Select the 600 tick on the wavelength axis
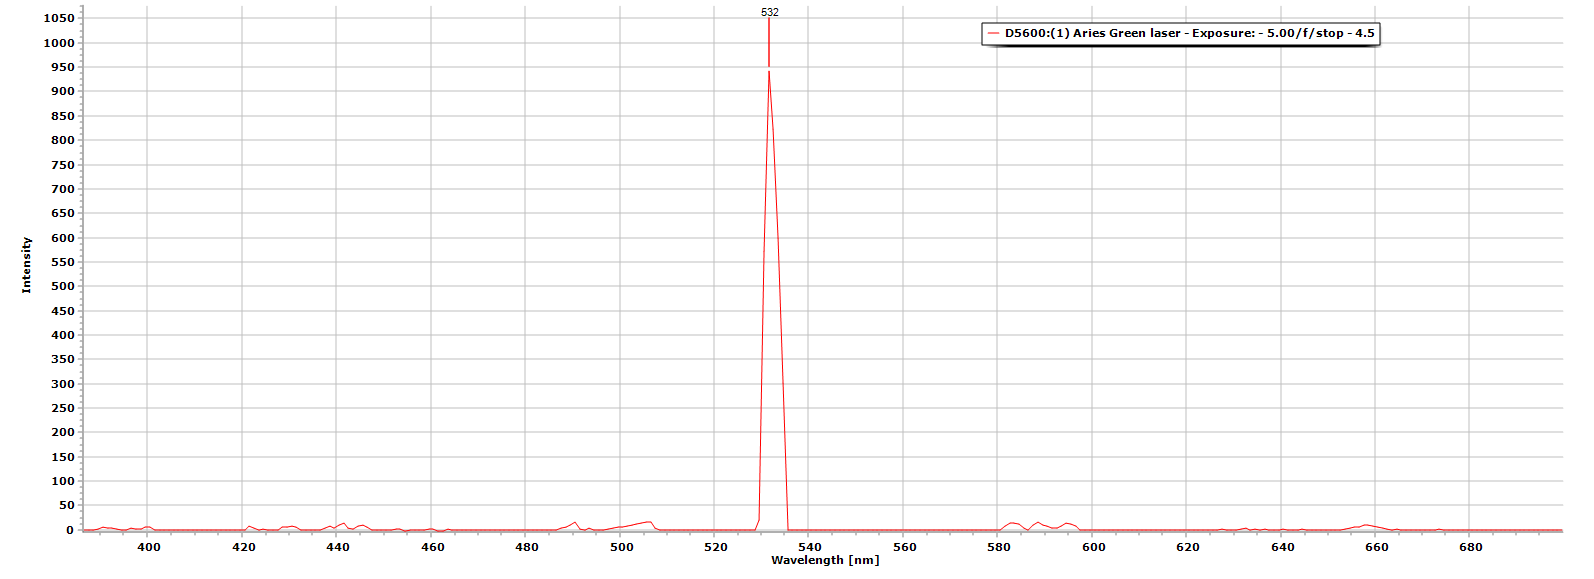 coord(1094,547)
